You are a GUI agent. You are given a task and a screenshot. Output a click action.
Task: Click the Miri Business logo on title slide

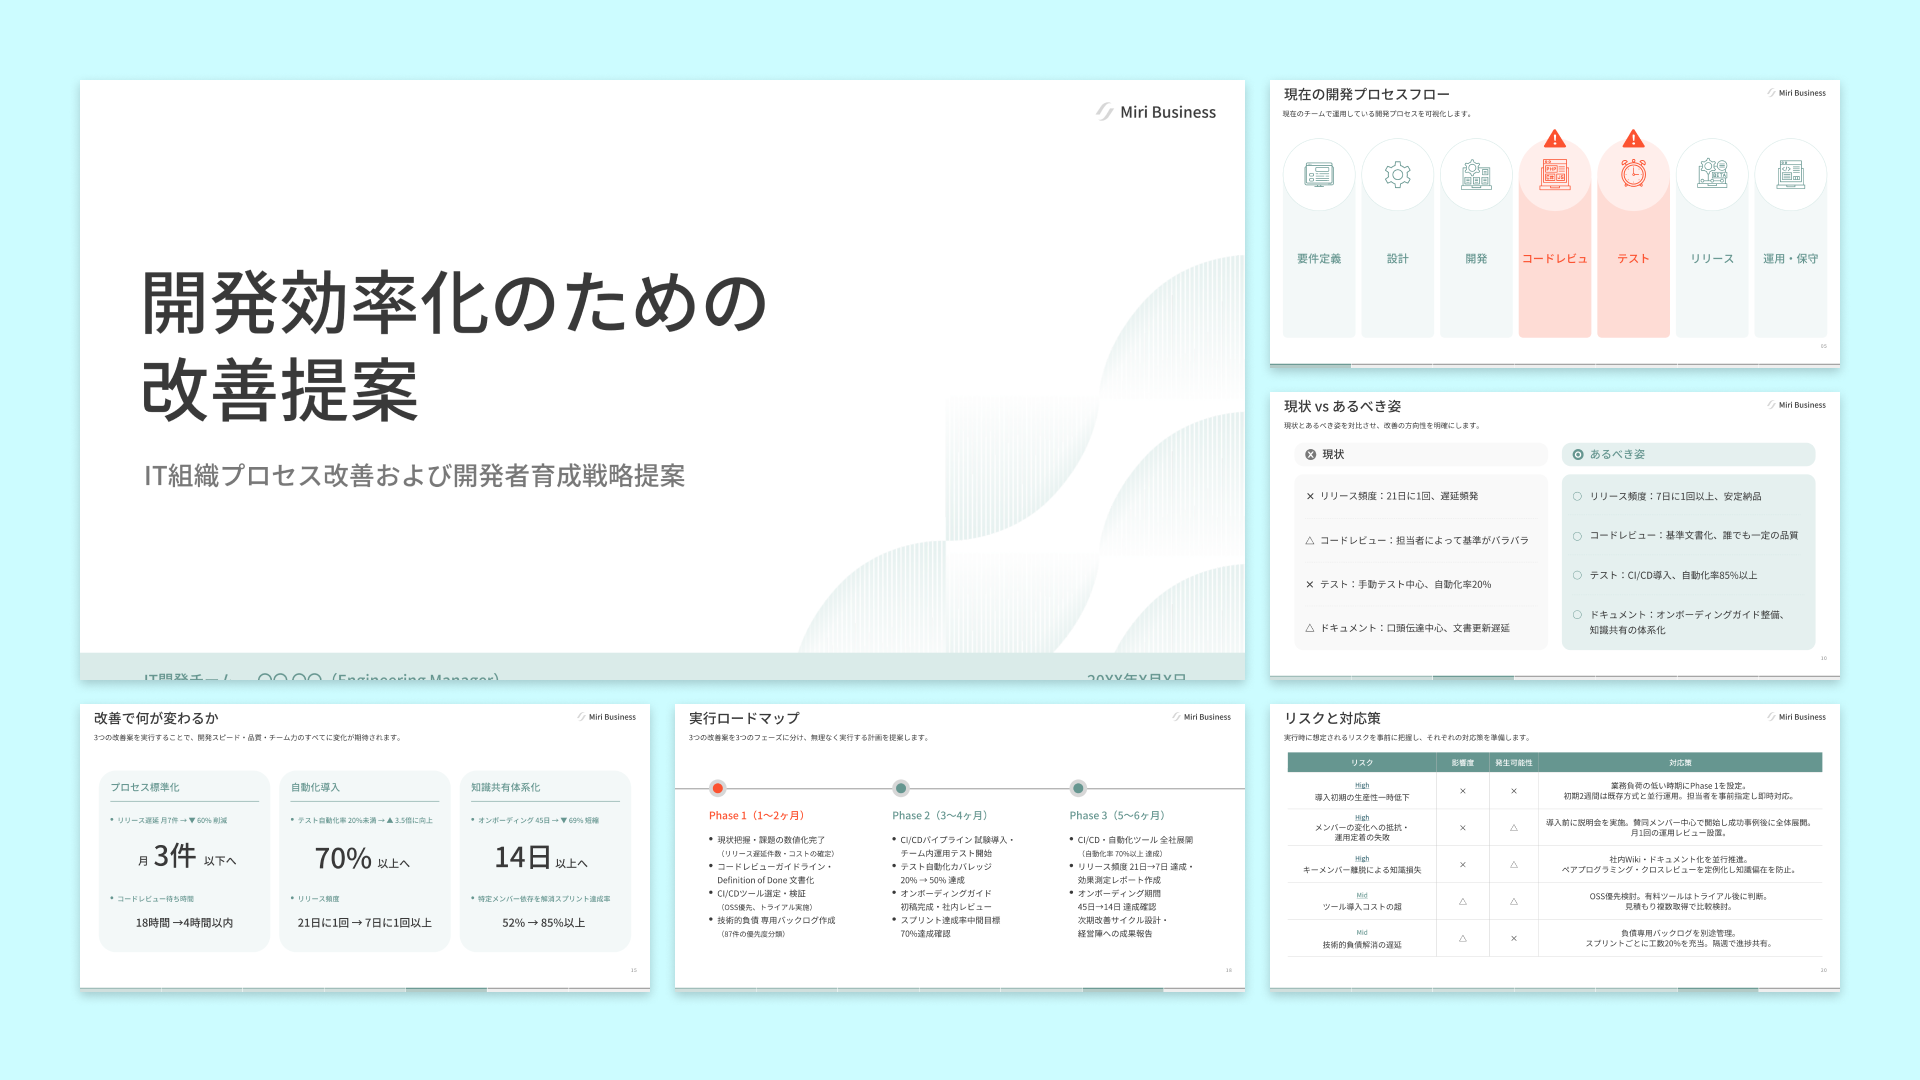click(1156, 112)
